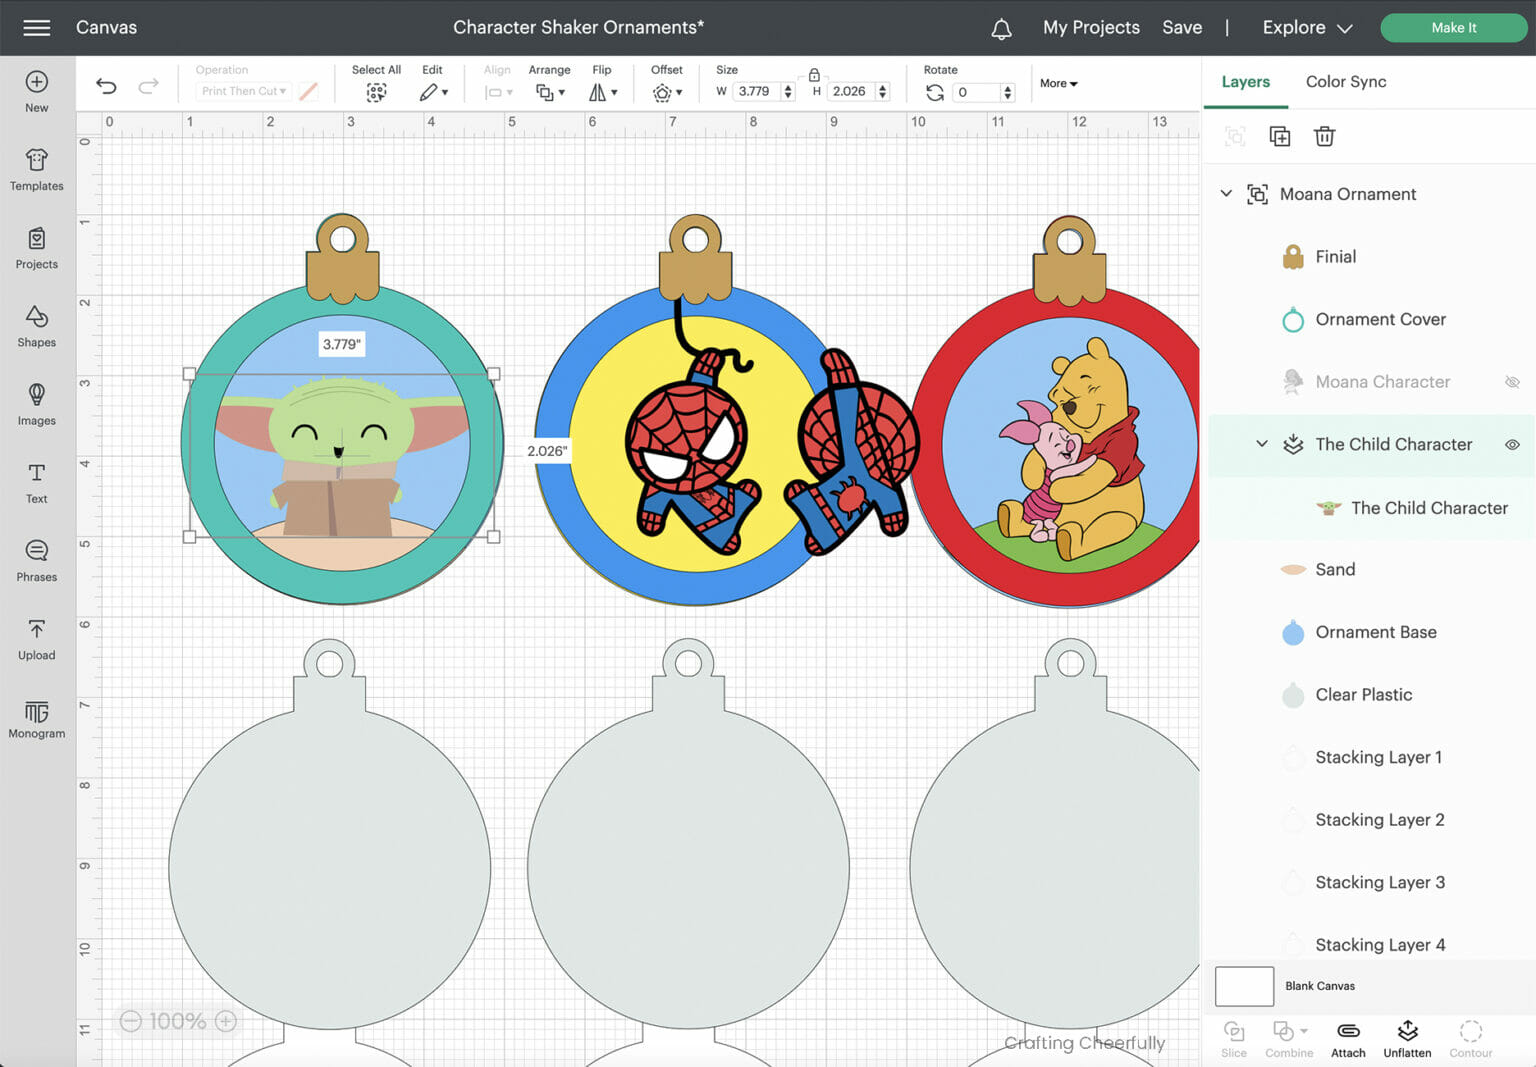Screen dimensions: 1536x1067
Task: Switch to the Color Sync tab
Action: pyautogui.click(x=1345, y=81)
